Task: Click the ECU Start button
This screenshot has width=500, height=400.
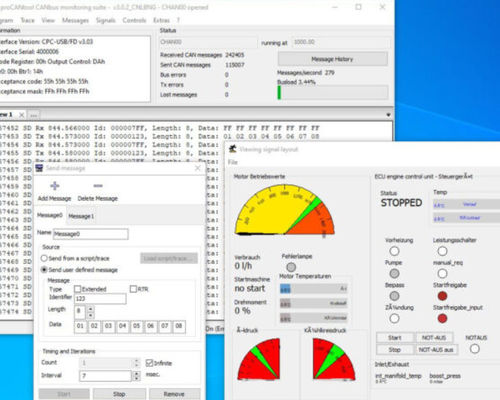Action: coord(395,338)
